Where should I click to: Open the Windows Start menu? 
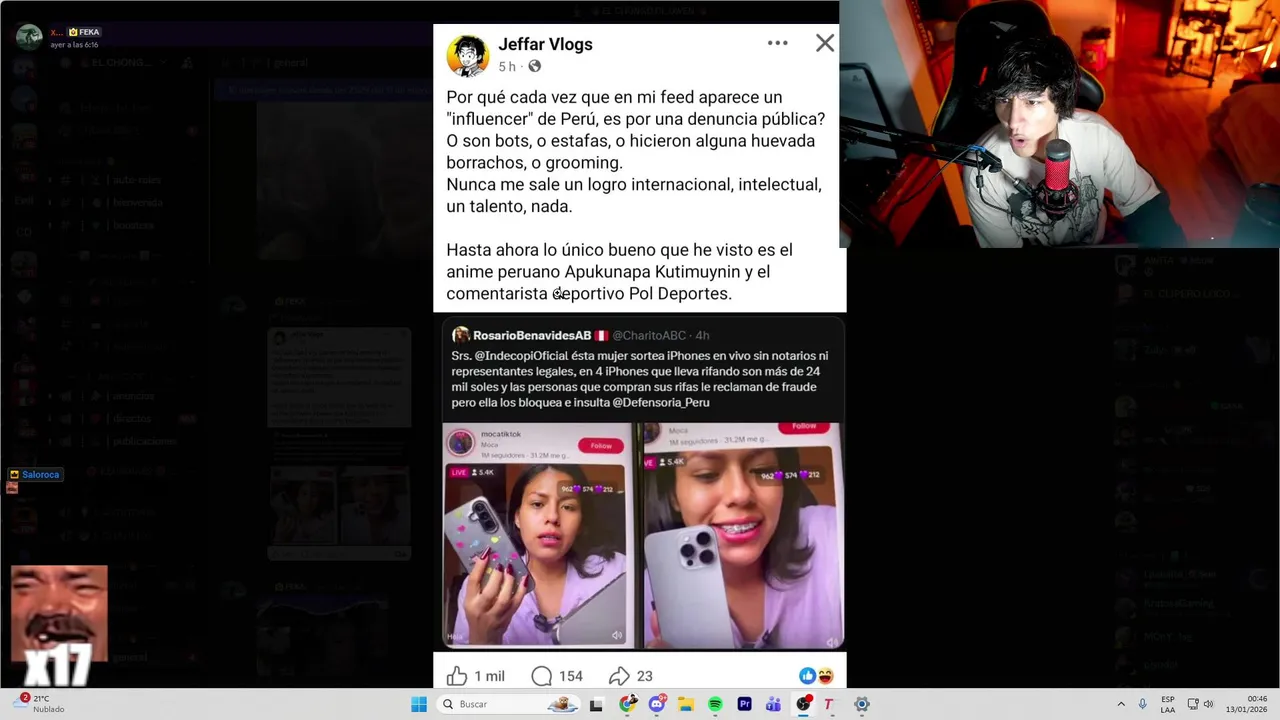coord(419,704)
